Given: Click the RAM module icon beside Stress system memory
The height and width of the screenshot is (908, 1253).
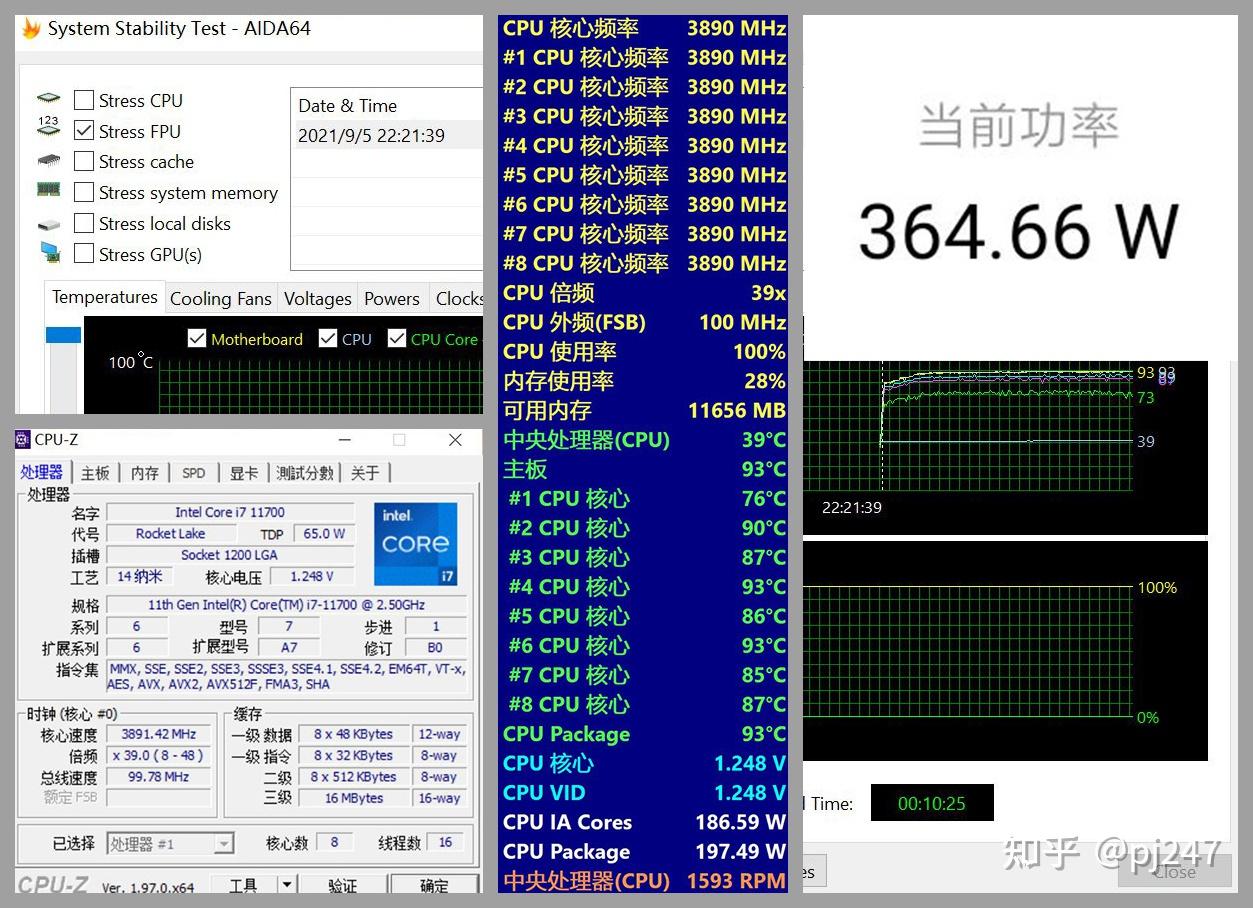Looking at the screenshot, I should click(48, 190).
